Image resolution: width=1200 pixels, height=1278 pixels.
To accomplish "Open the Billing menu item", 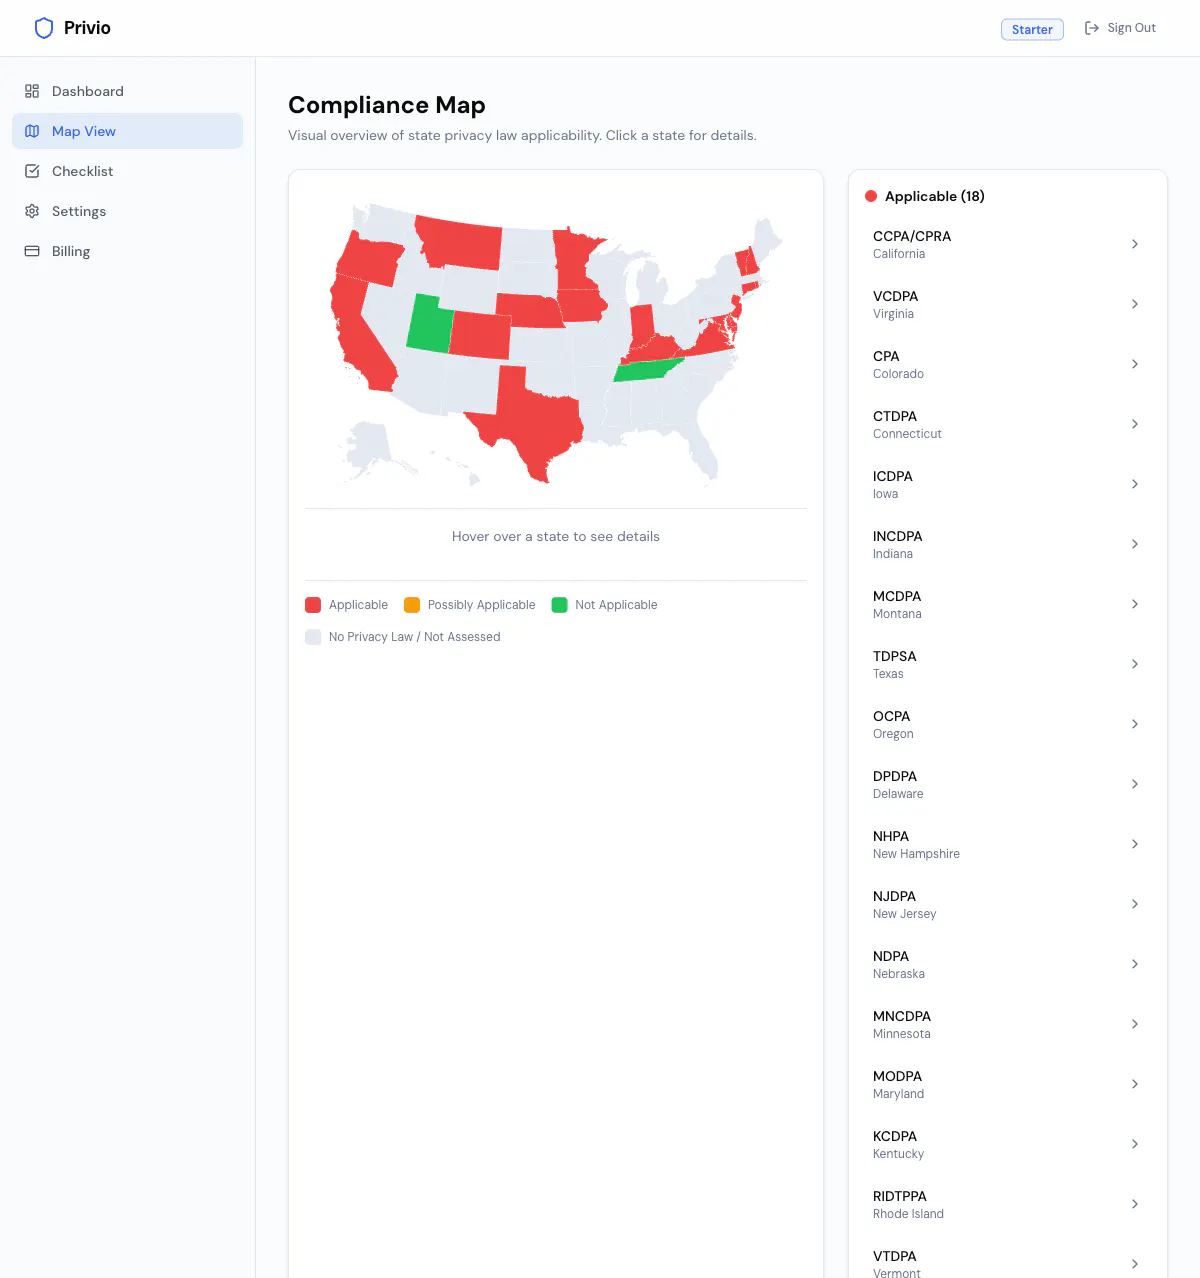I will (x=127, y=251).
